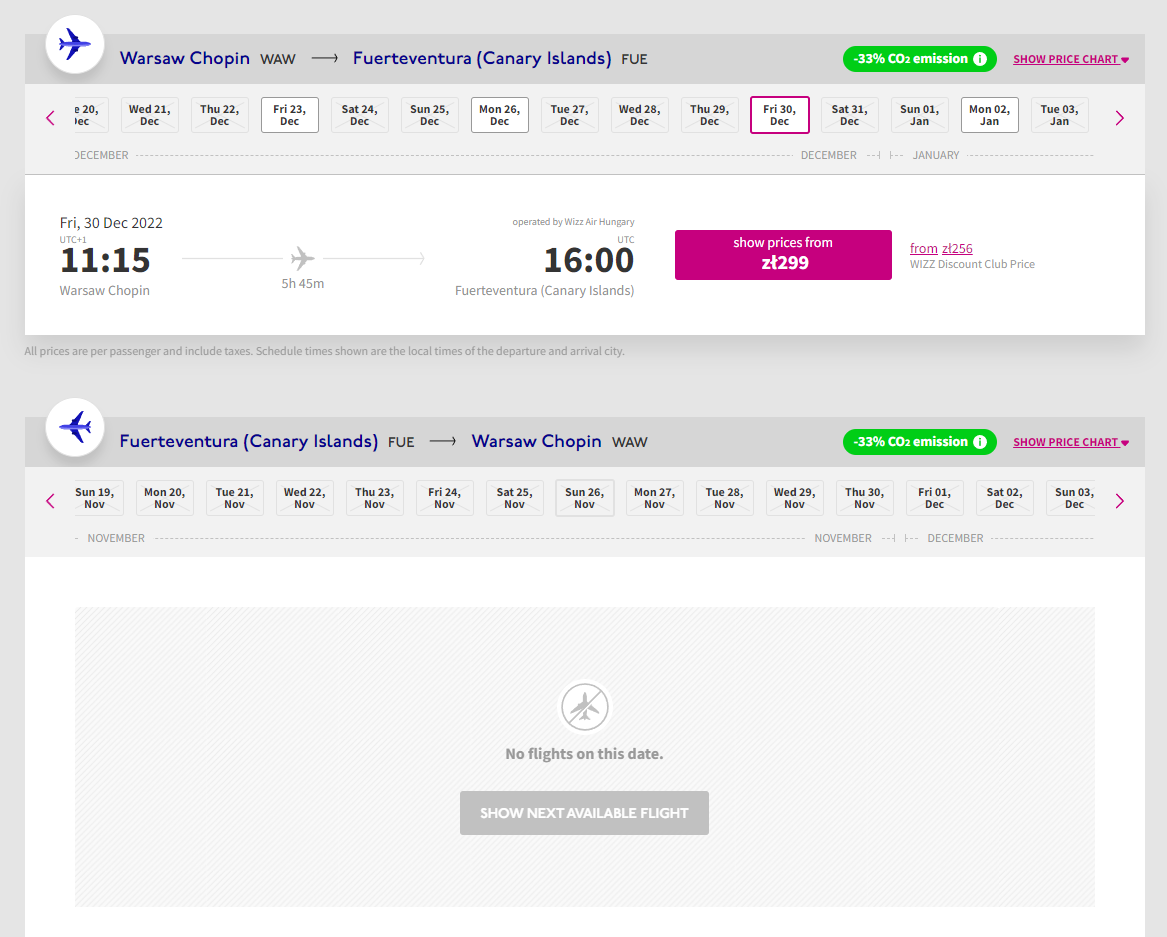This screenshot has height=937, width=1167.
Task: Open WIZZ Discount Club from zł256 link
Action: (x=941, y=249)
